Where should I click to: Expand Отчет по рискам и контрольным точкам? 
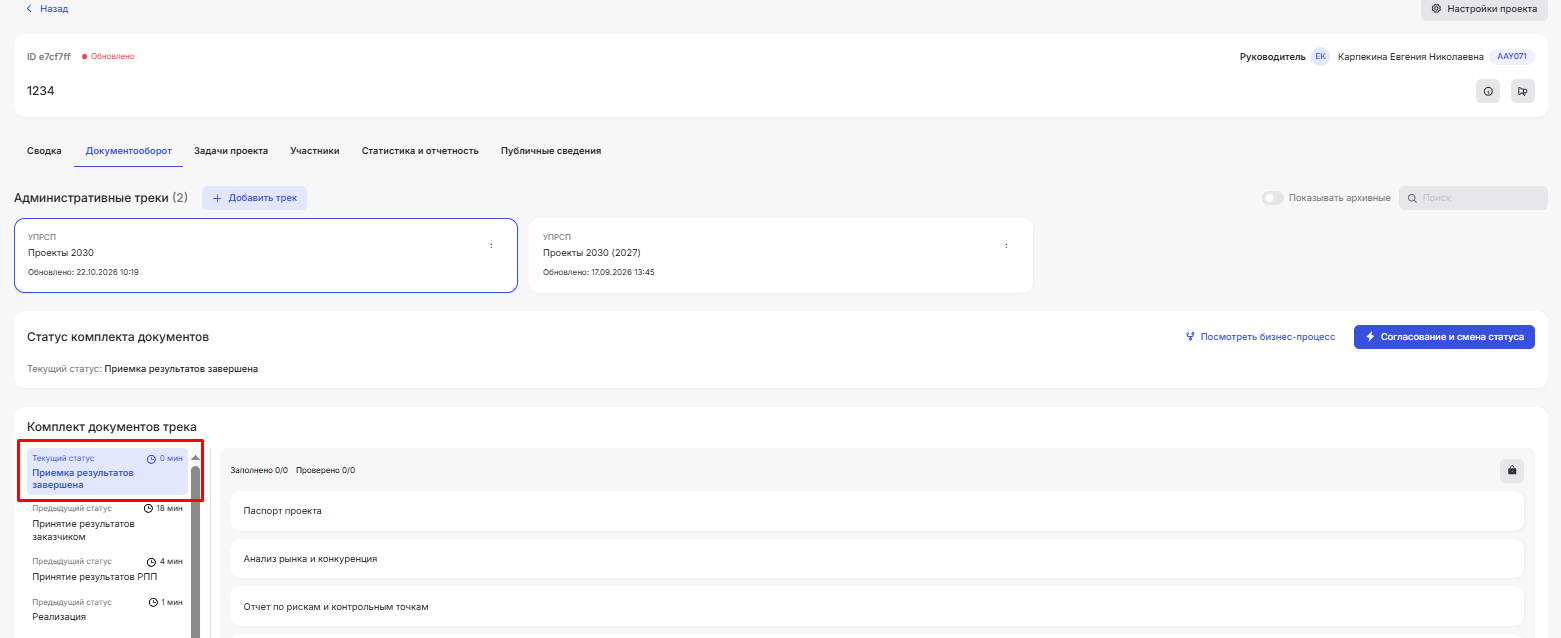[877, 607]
